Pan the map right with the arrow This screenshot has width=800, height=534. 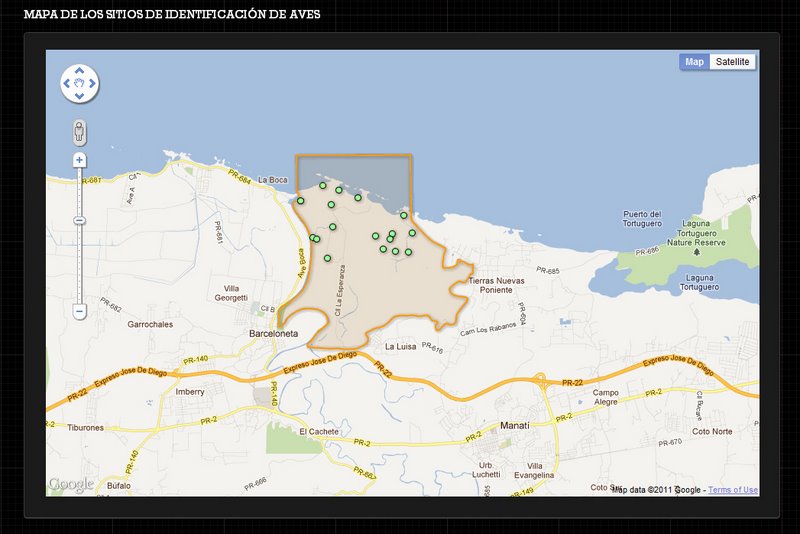pos(93,84)
